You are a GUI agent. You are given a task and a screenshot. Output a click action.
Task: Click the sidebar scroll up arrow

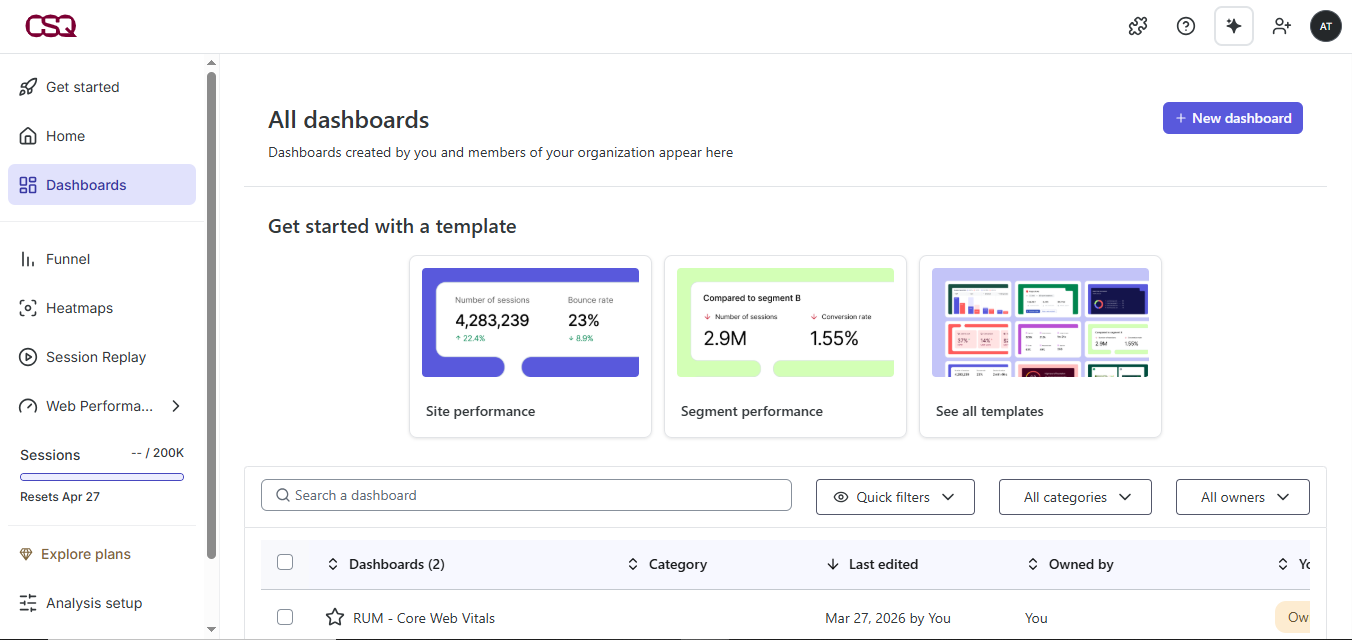coord(211,62)
